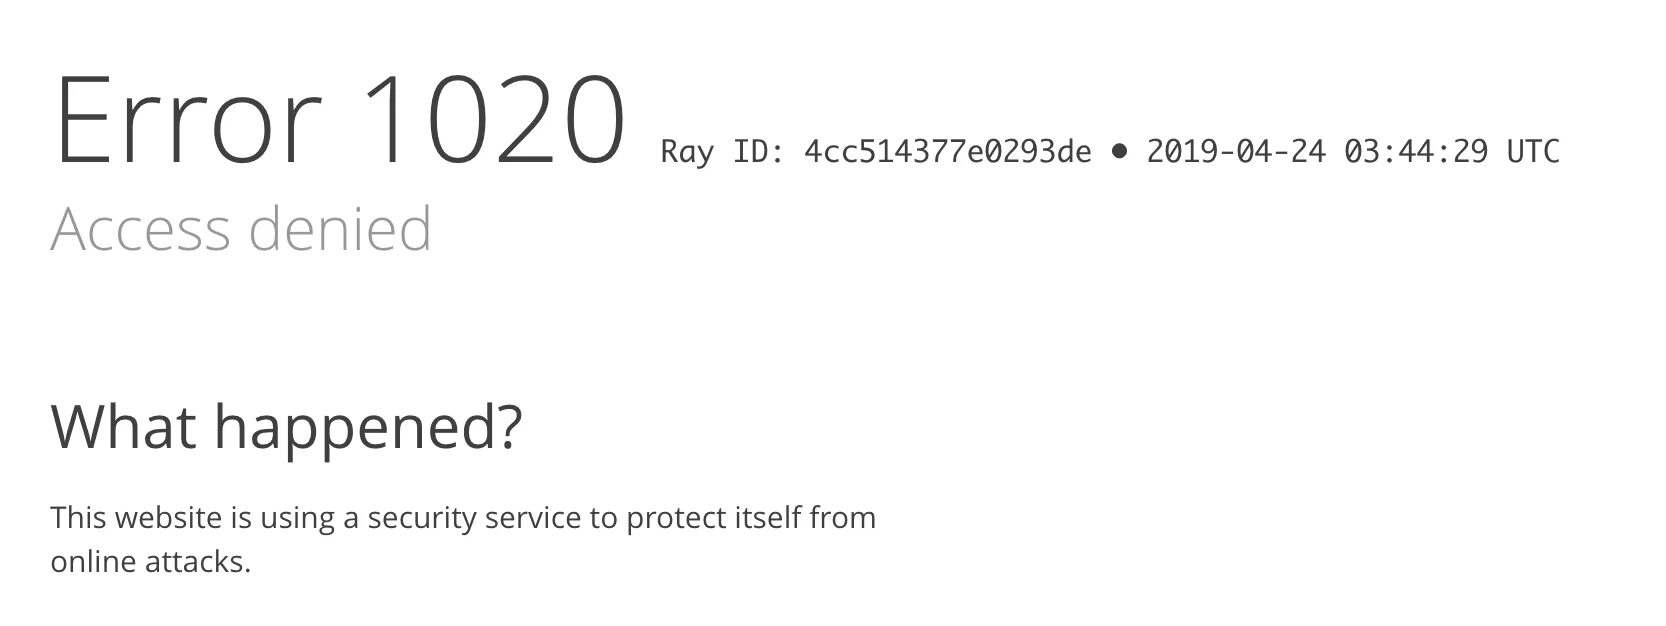The width and height of the screenshot is (1666, 626).
Task: Select the Ray ID value 4cc514377e0293de
Action: (947, 152)
